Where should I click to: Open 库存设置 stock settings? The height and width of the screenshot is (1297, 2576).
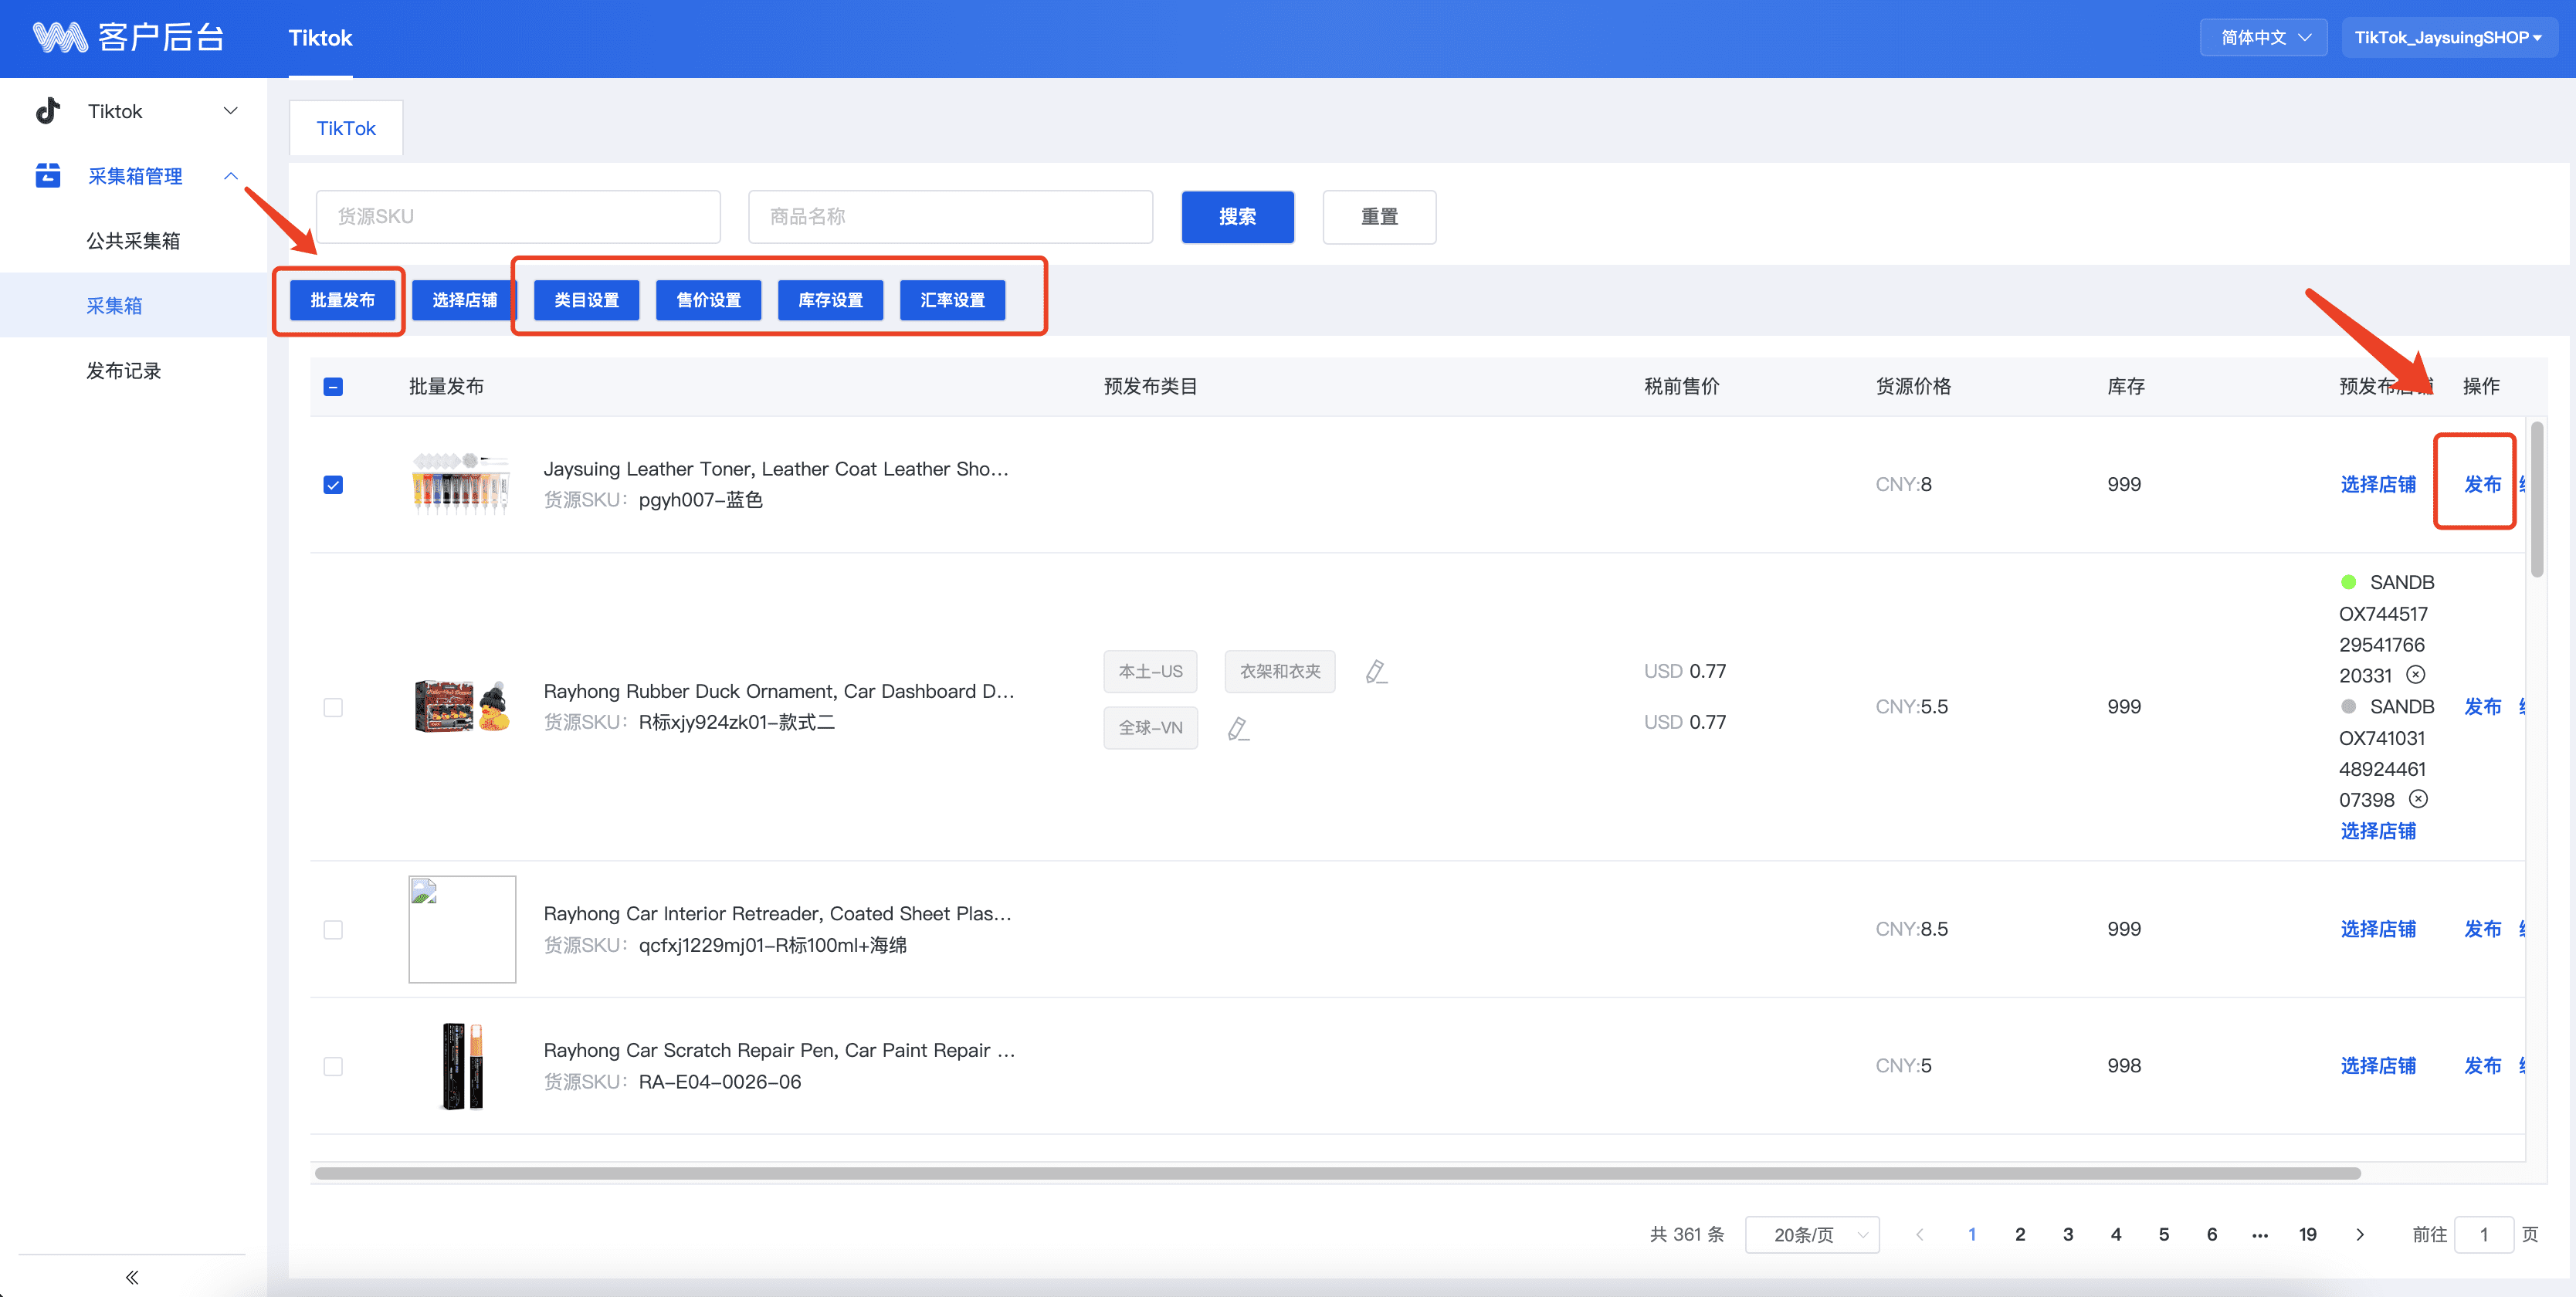pyautogui.click(x=830, y=300)
